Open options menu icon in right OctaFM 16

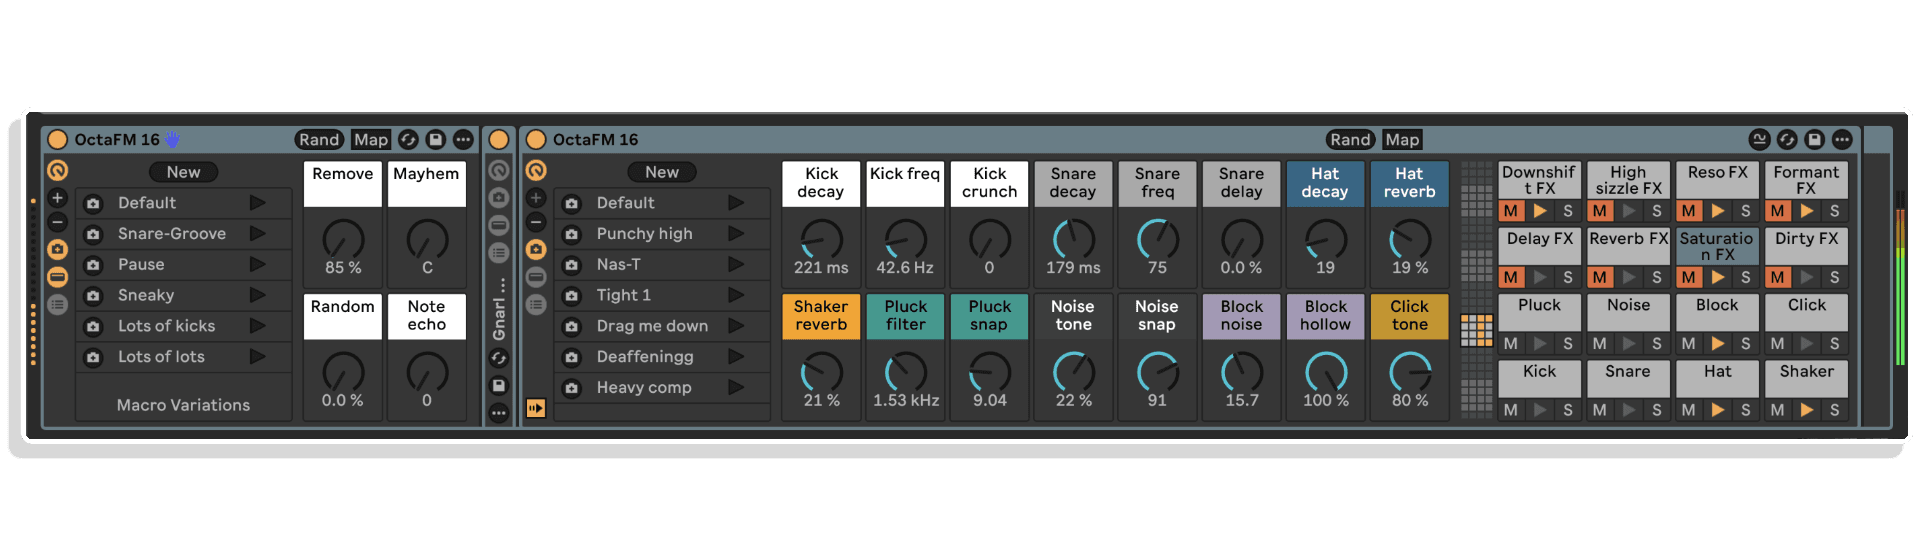point(1842,140)
